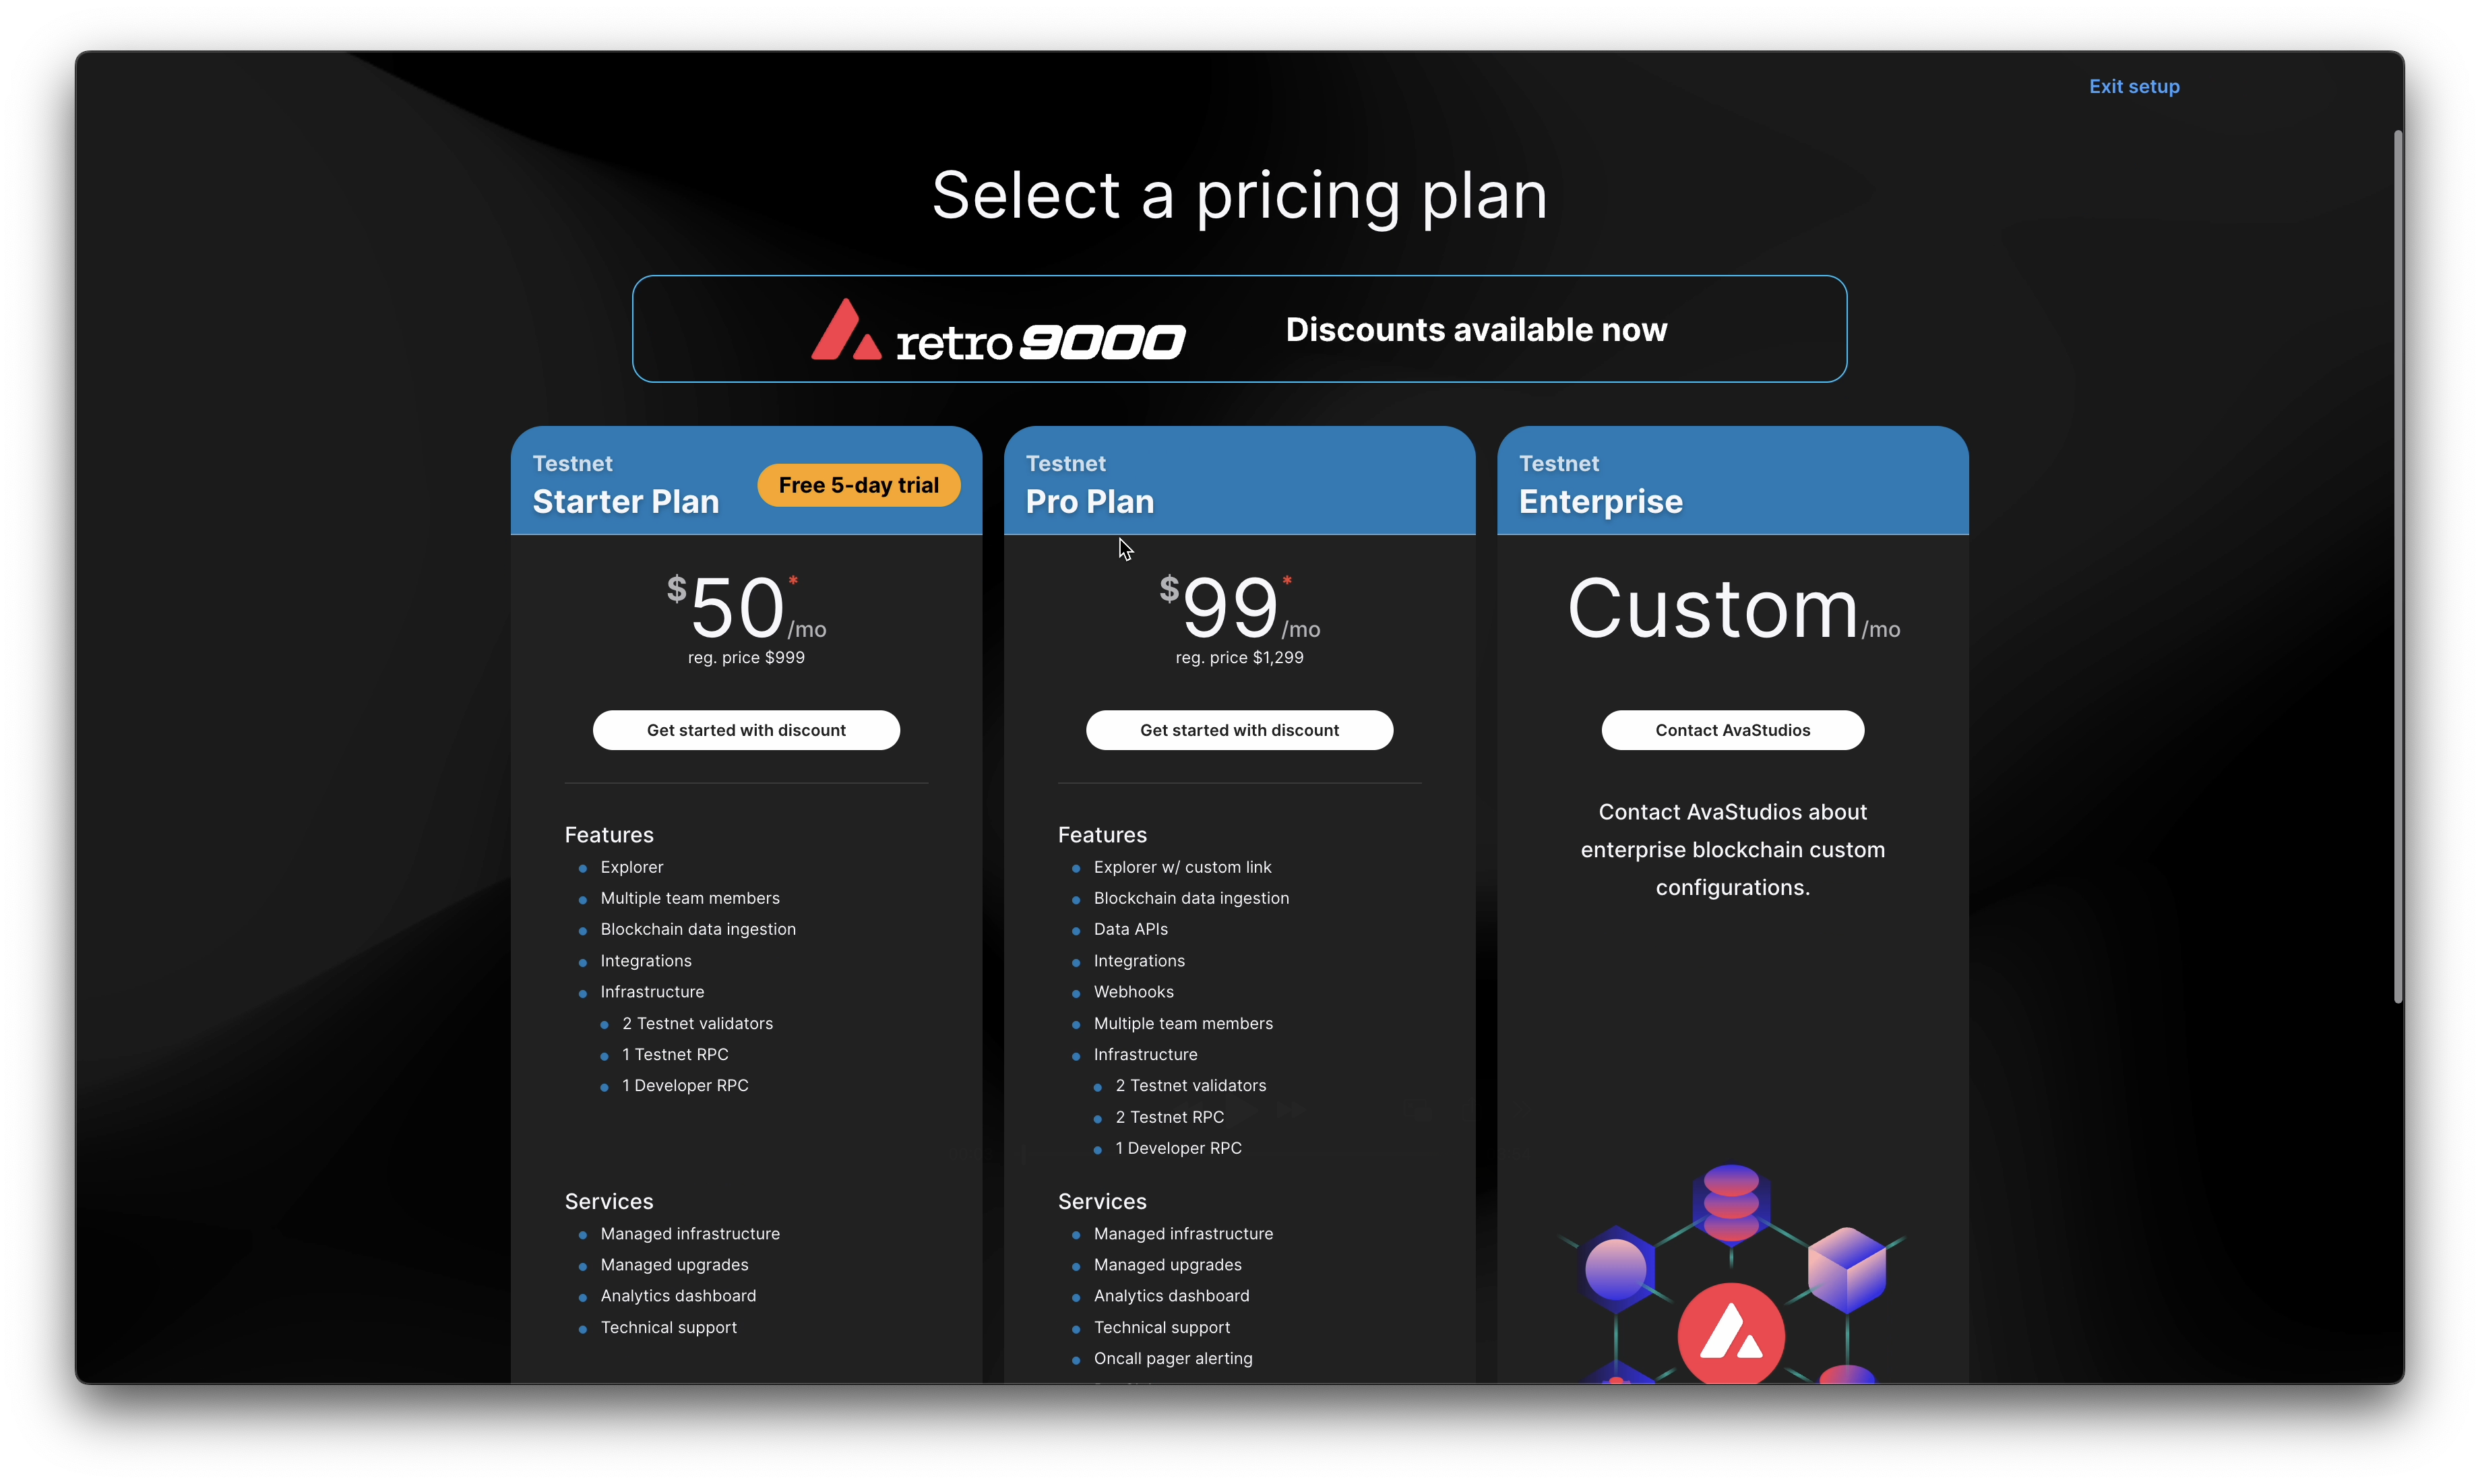
Task: Click the Starter Plan reg. price $999 text
Action: click(x=746, y=657)
